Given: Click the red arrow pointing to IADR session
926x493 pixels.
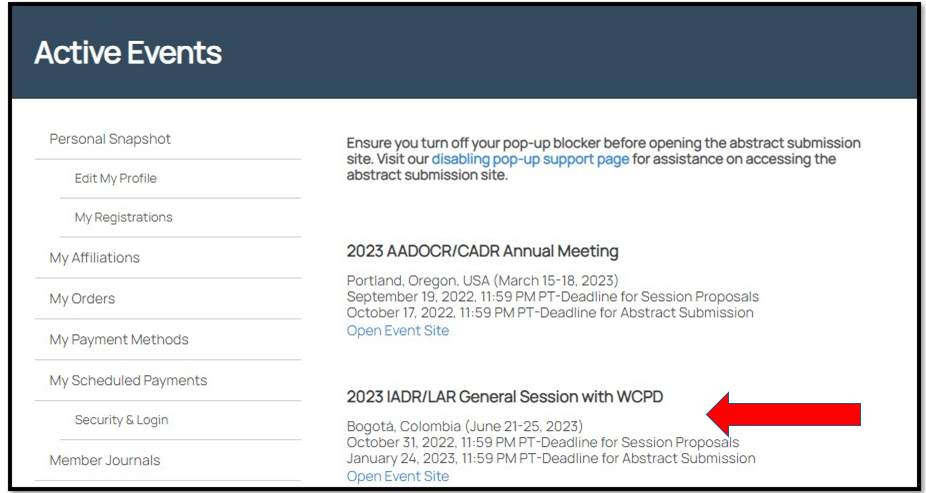Looking at the screenshot, I should click(784, 414).
